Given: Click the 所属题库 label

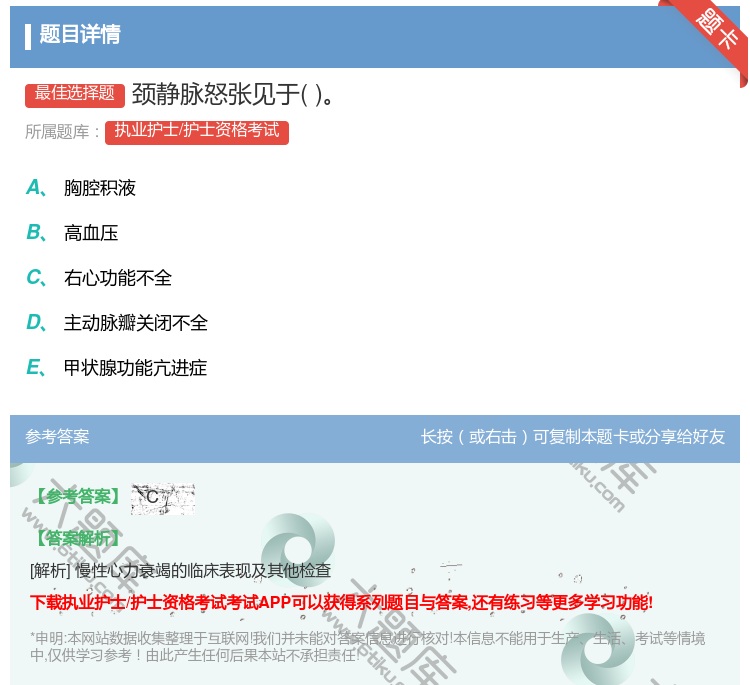Looking at the screenshot, I should click(62, 132).
